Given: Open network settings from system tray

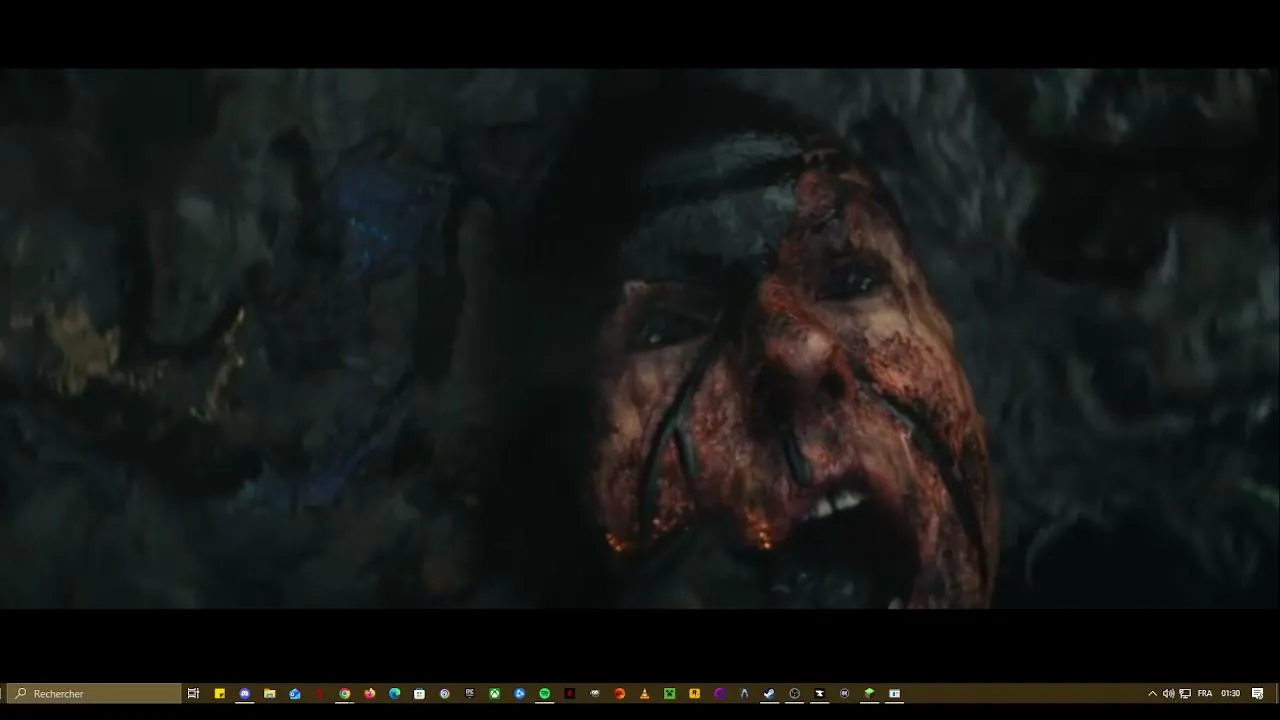Looking at the screenshot, I should 1185,693.
